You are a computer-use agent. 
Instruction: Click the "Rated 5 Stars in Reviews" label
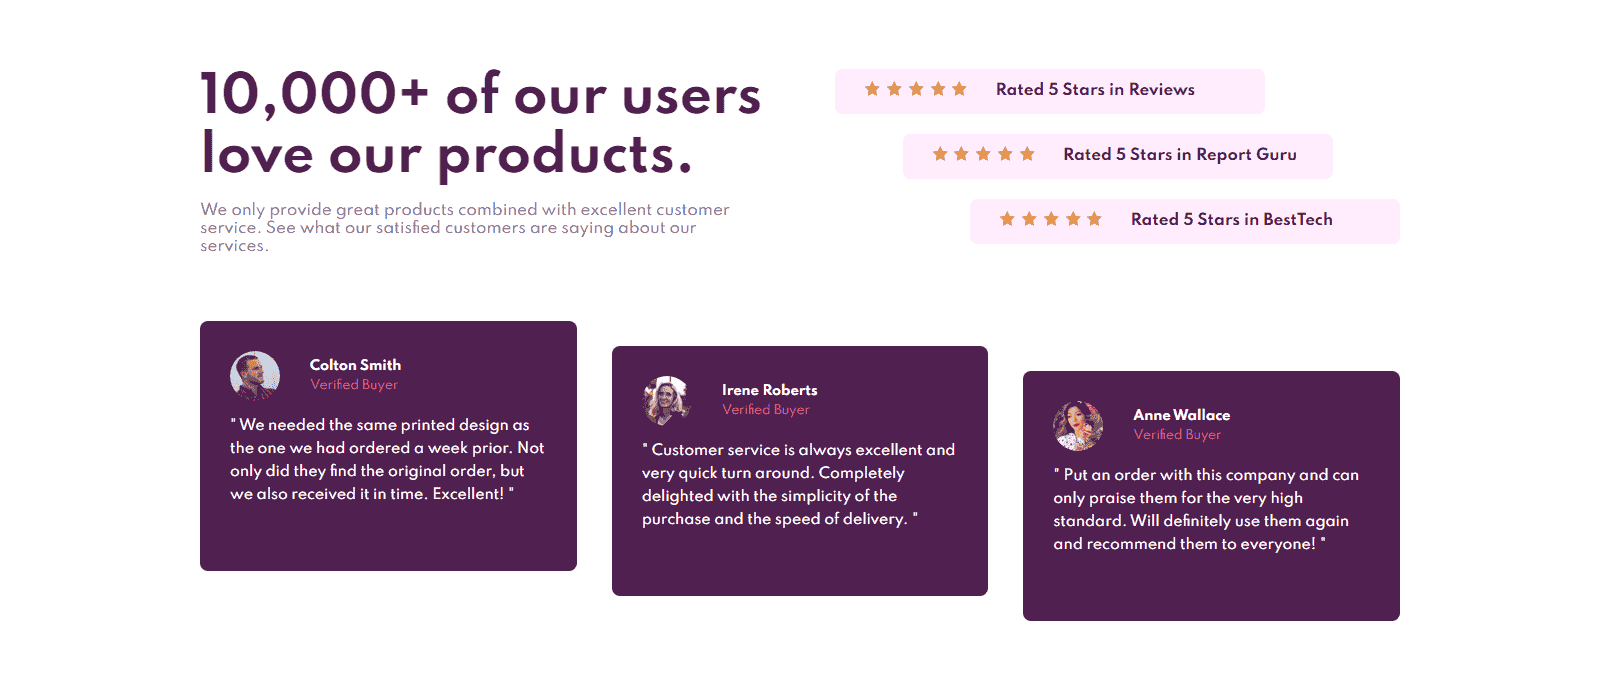pyautogui.click(x=1095, y=90)
